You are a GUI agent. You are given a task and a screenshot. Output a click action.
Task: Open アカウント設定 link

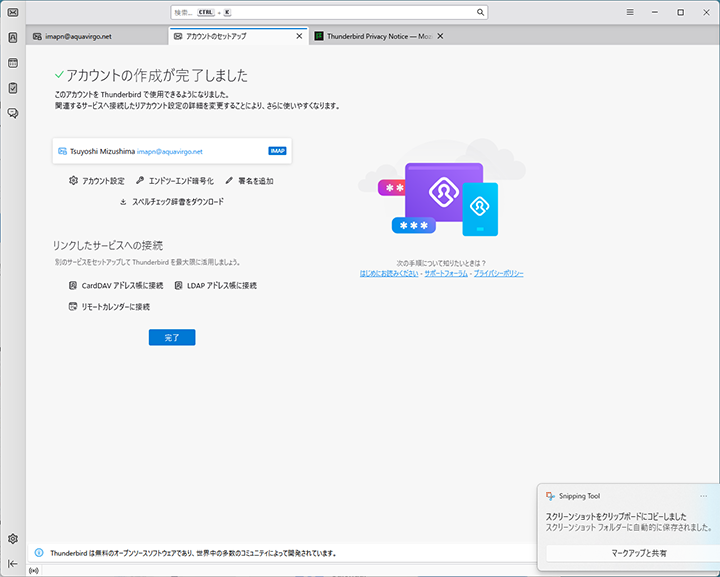(96, 181)
